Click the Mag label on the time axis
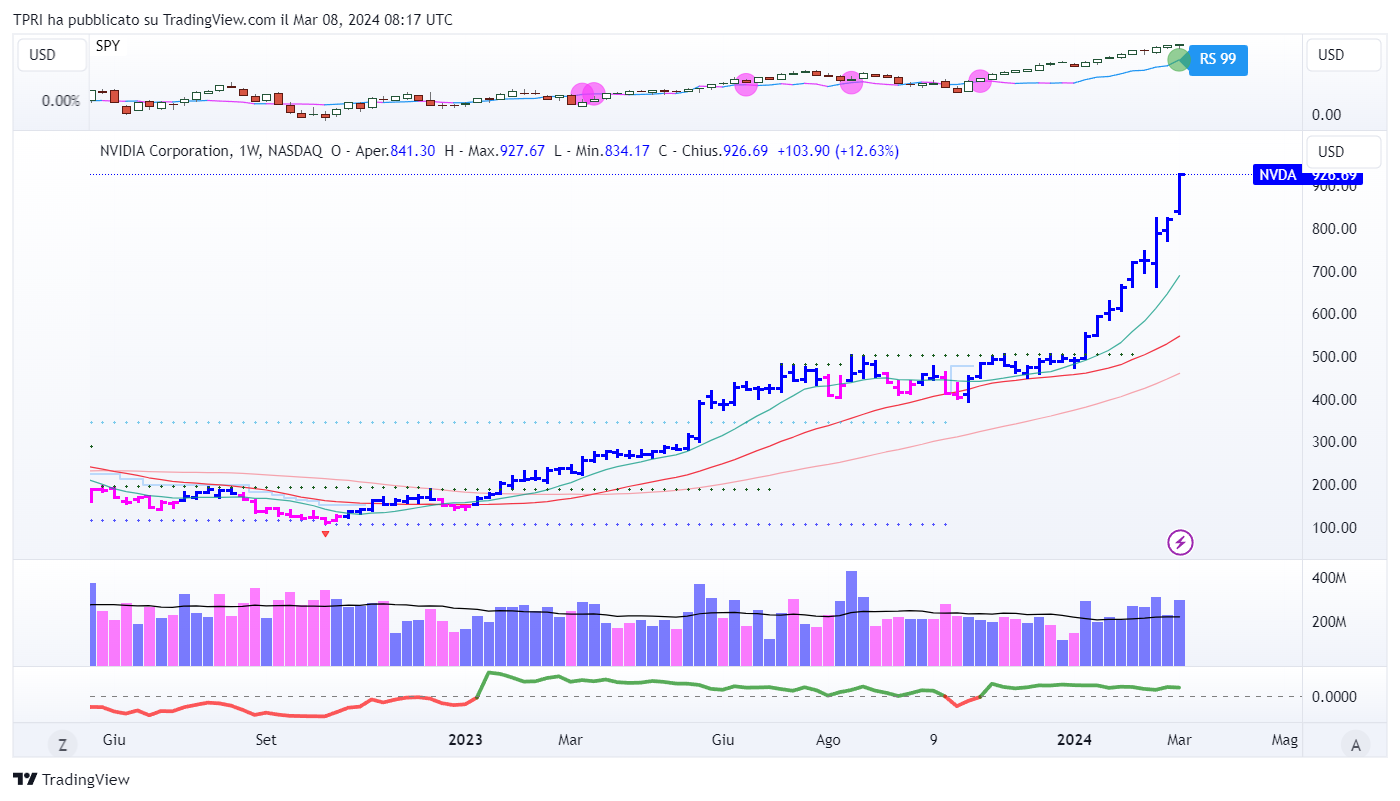The height and width of the screenshot is (801, 1400). [x=1284, y=740]
